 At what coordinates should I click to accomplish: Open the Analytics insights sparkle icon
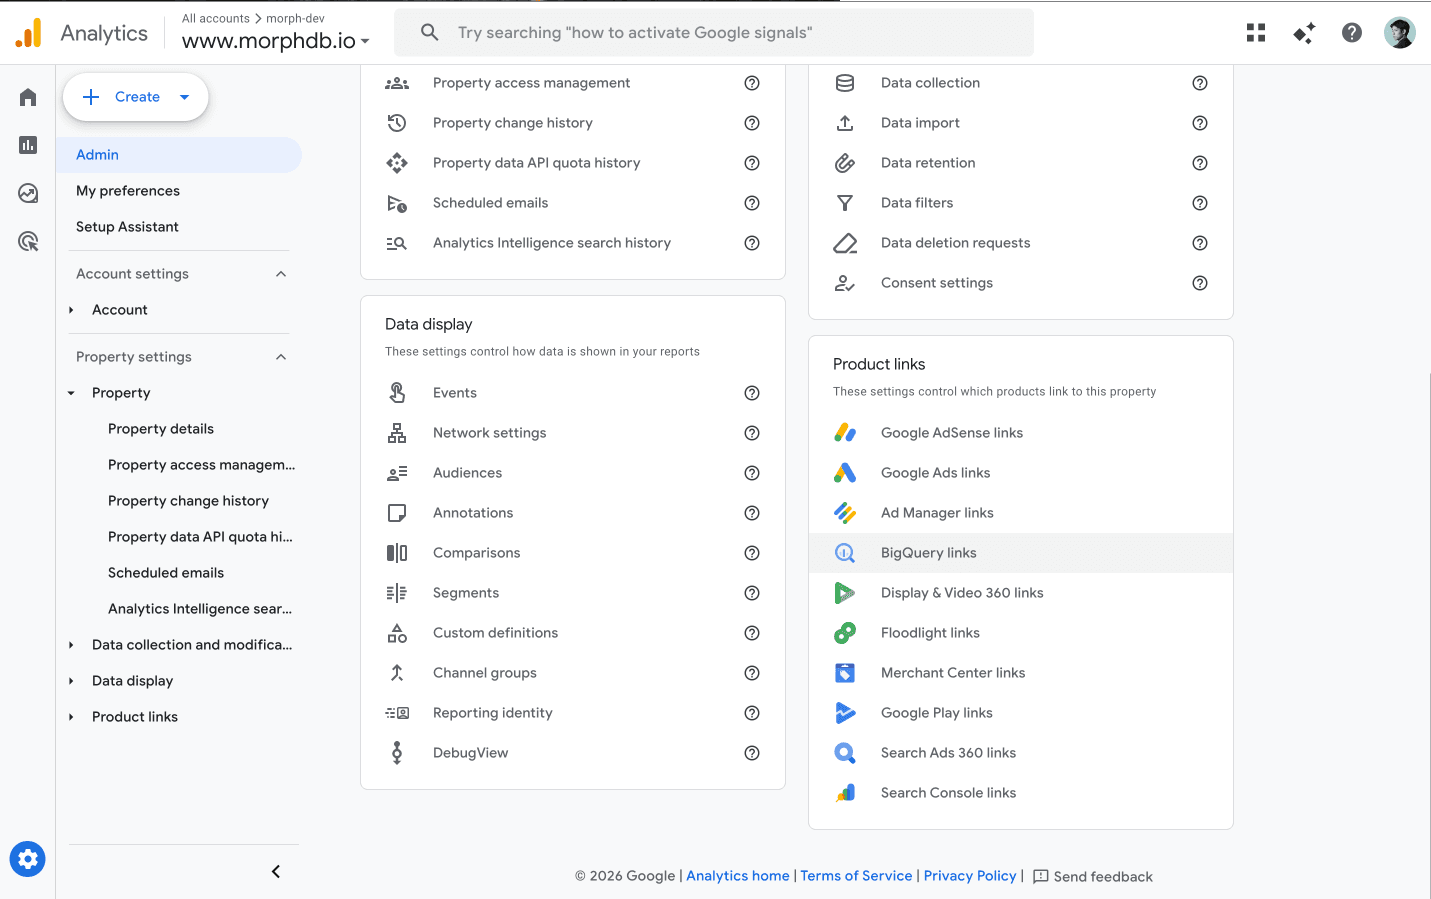[1304, 33]
